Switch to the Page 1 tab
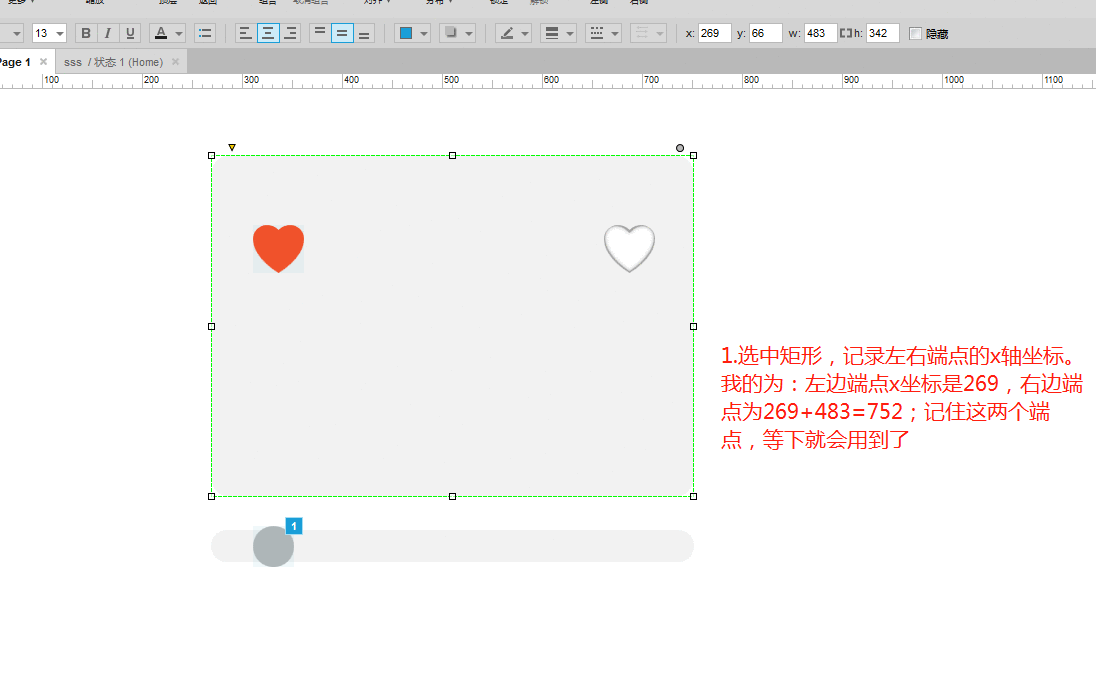The image size is (1096, 675). click(15, 61)
